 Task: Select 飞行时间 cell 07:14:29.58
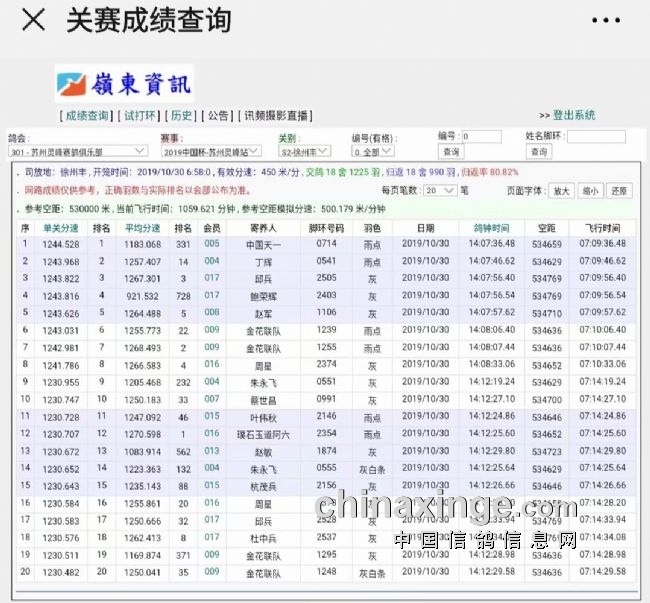(603, 572)
